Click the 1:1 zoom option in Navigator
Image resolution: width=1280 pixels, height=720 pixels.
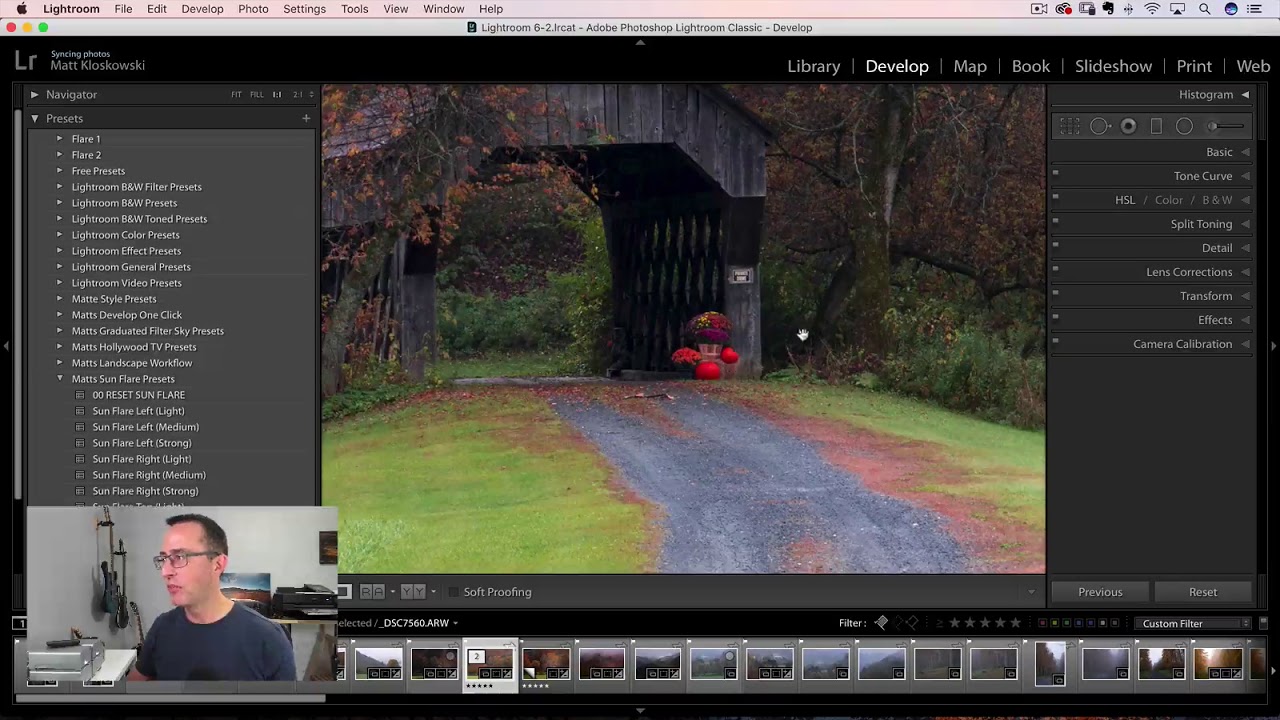coord(277,94)
